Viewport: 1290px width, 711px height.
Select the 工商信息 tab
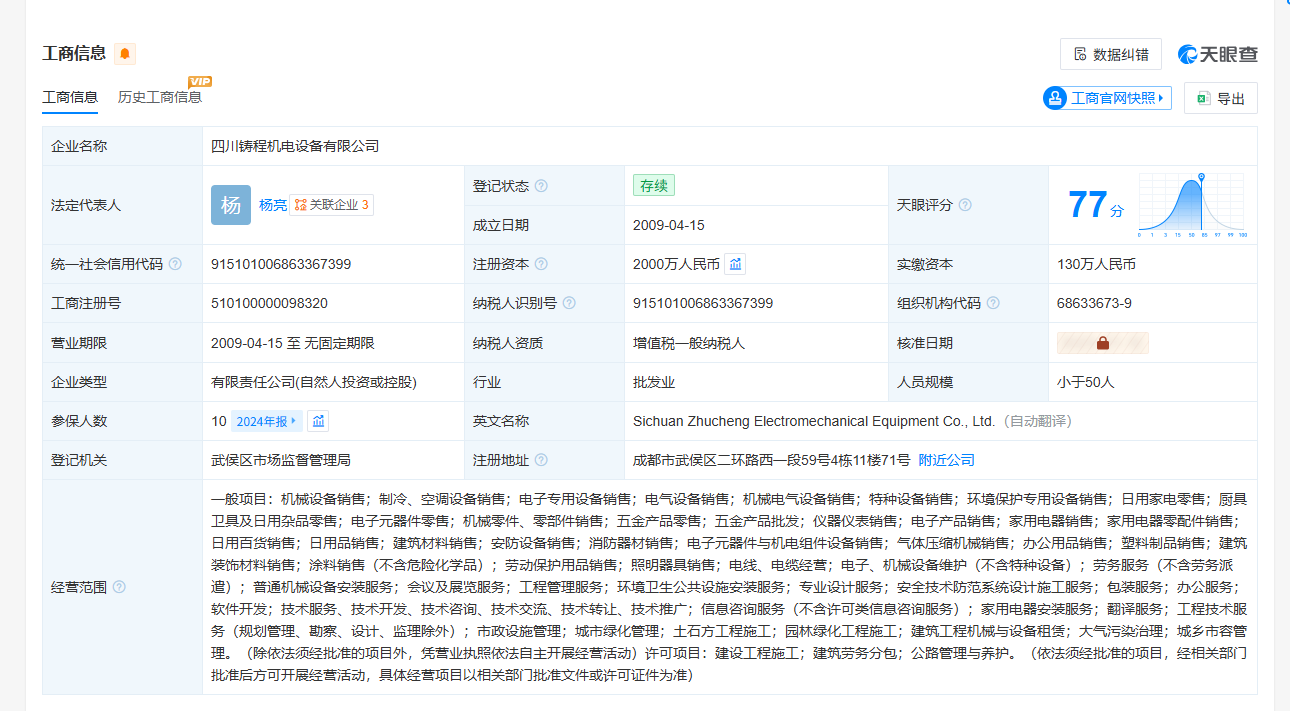pyautogui.click(x=70, y=97)
